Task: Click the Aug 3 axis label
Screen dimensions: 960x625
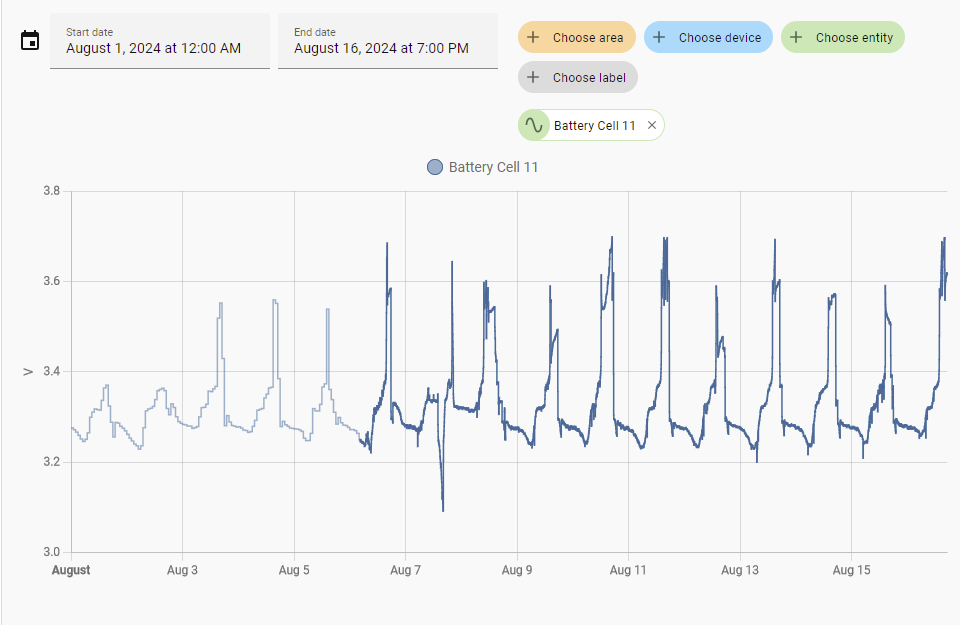Action: click(182, 570)
